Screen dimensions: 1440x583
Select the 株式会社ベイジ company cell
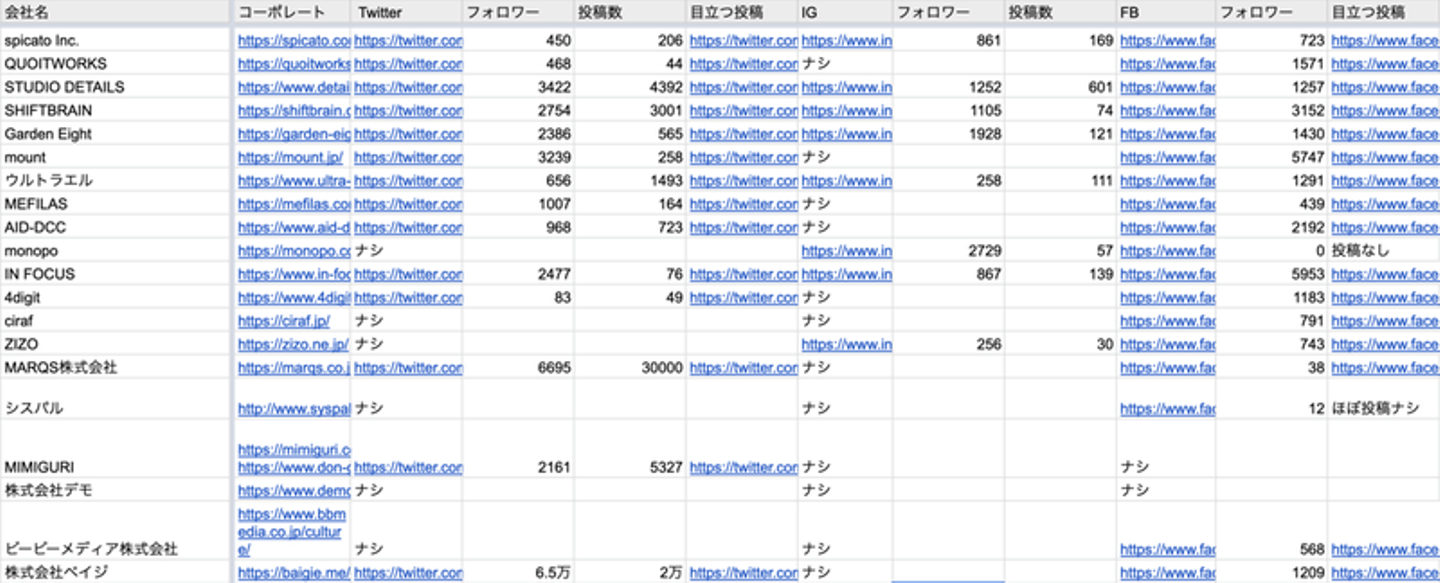tap(116, 573)
